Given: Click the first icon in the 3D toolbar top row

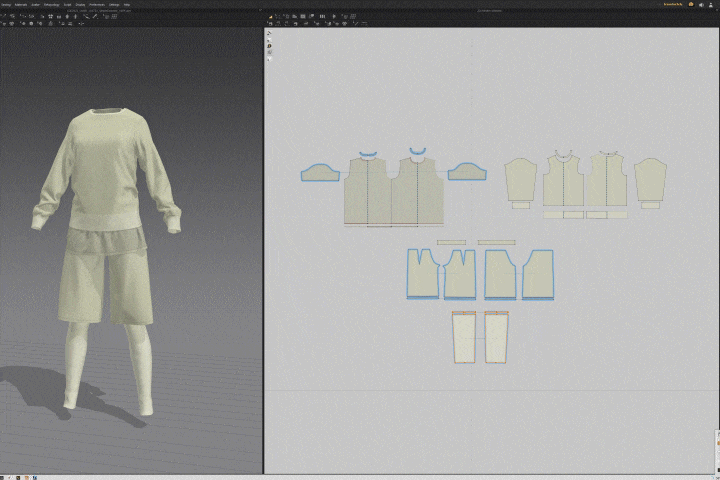Looking at the screenshot, I should pos(4,16).
